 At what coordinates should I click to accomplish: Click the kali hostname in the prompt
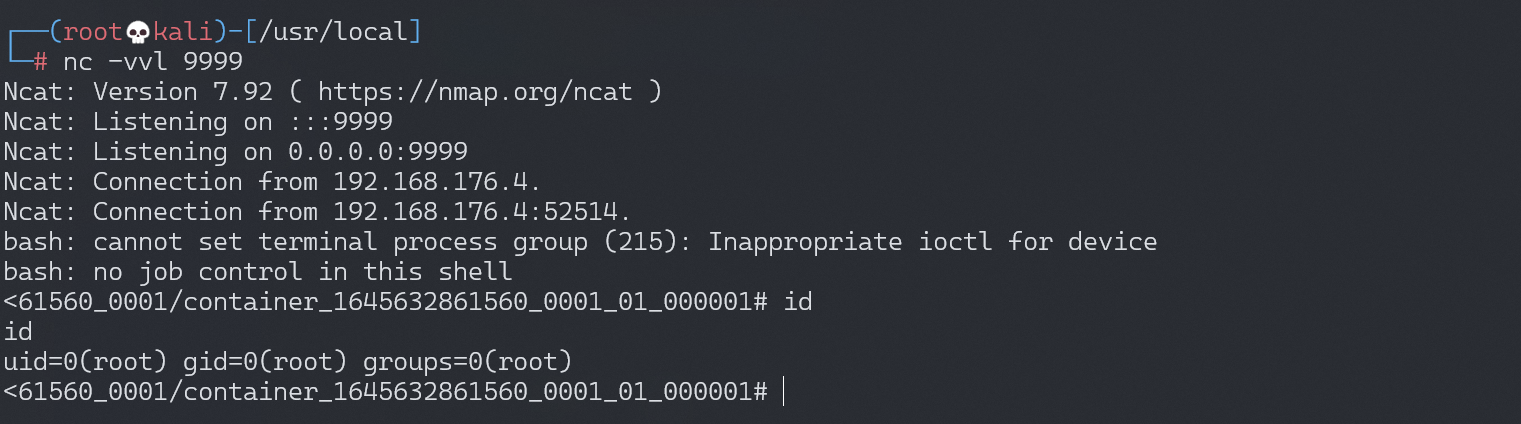[182, 32]
